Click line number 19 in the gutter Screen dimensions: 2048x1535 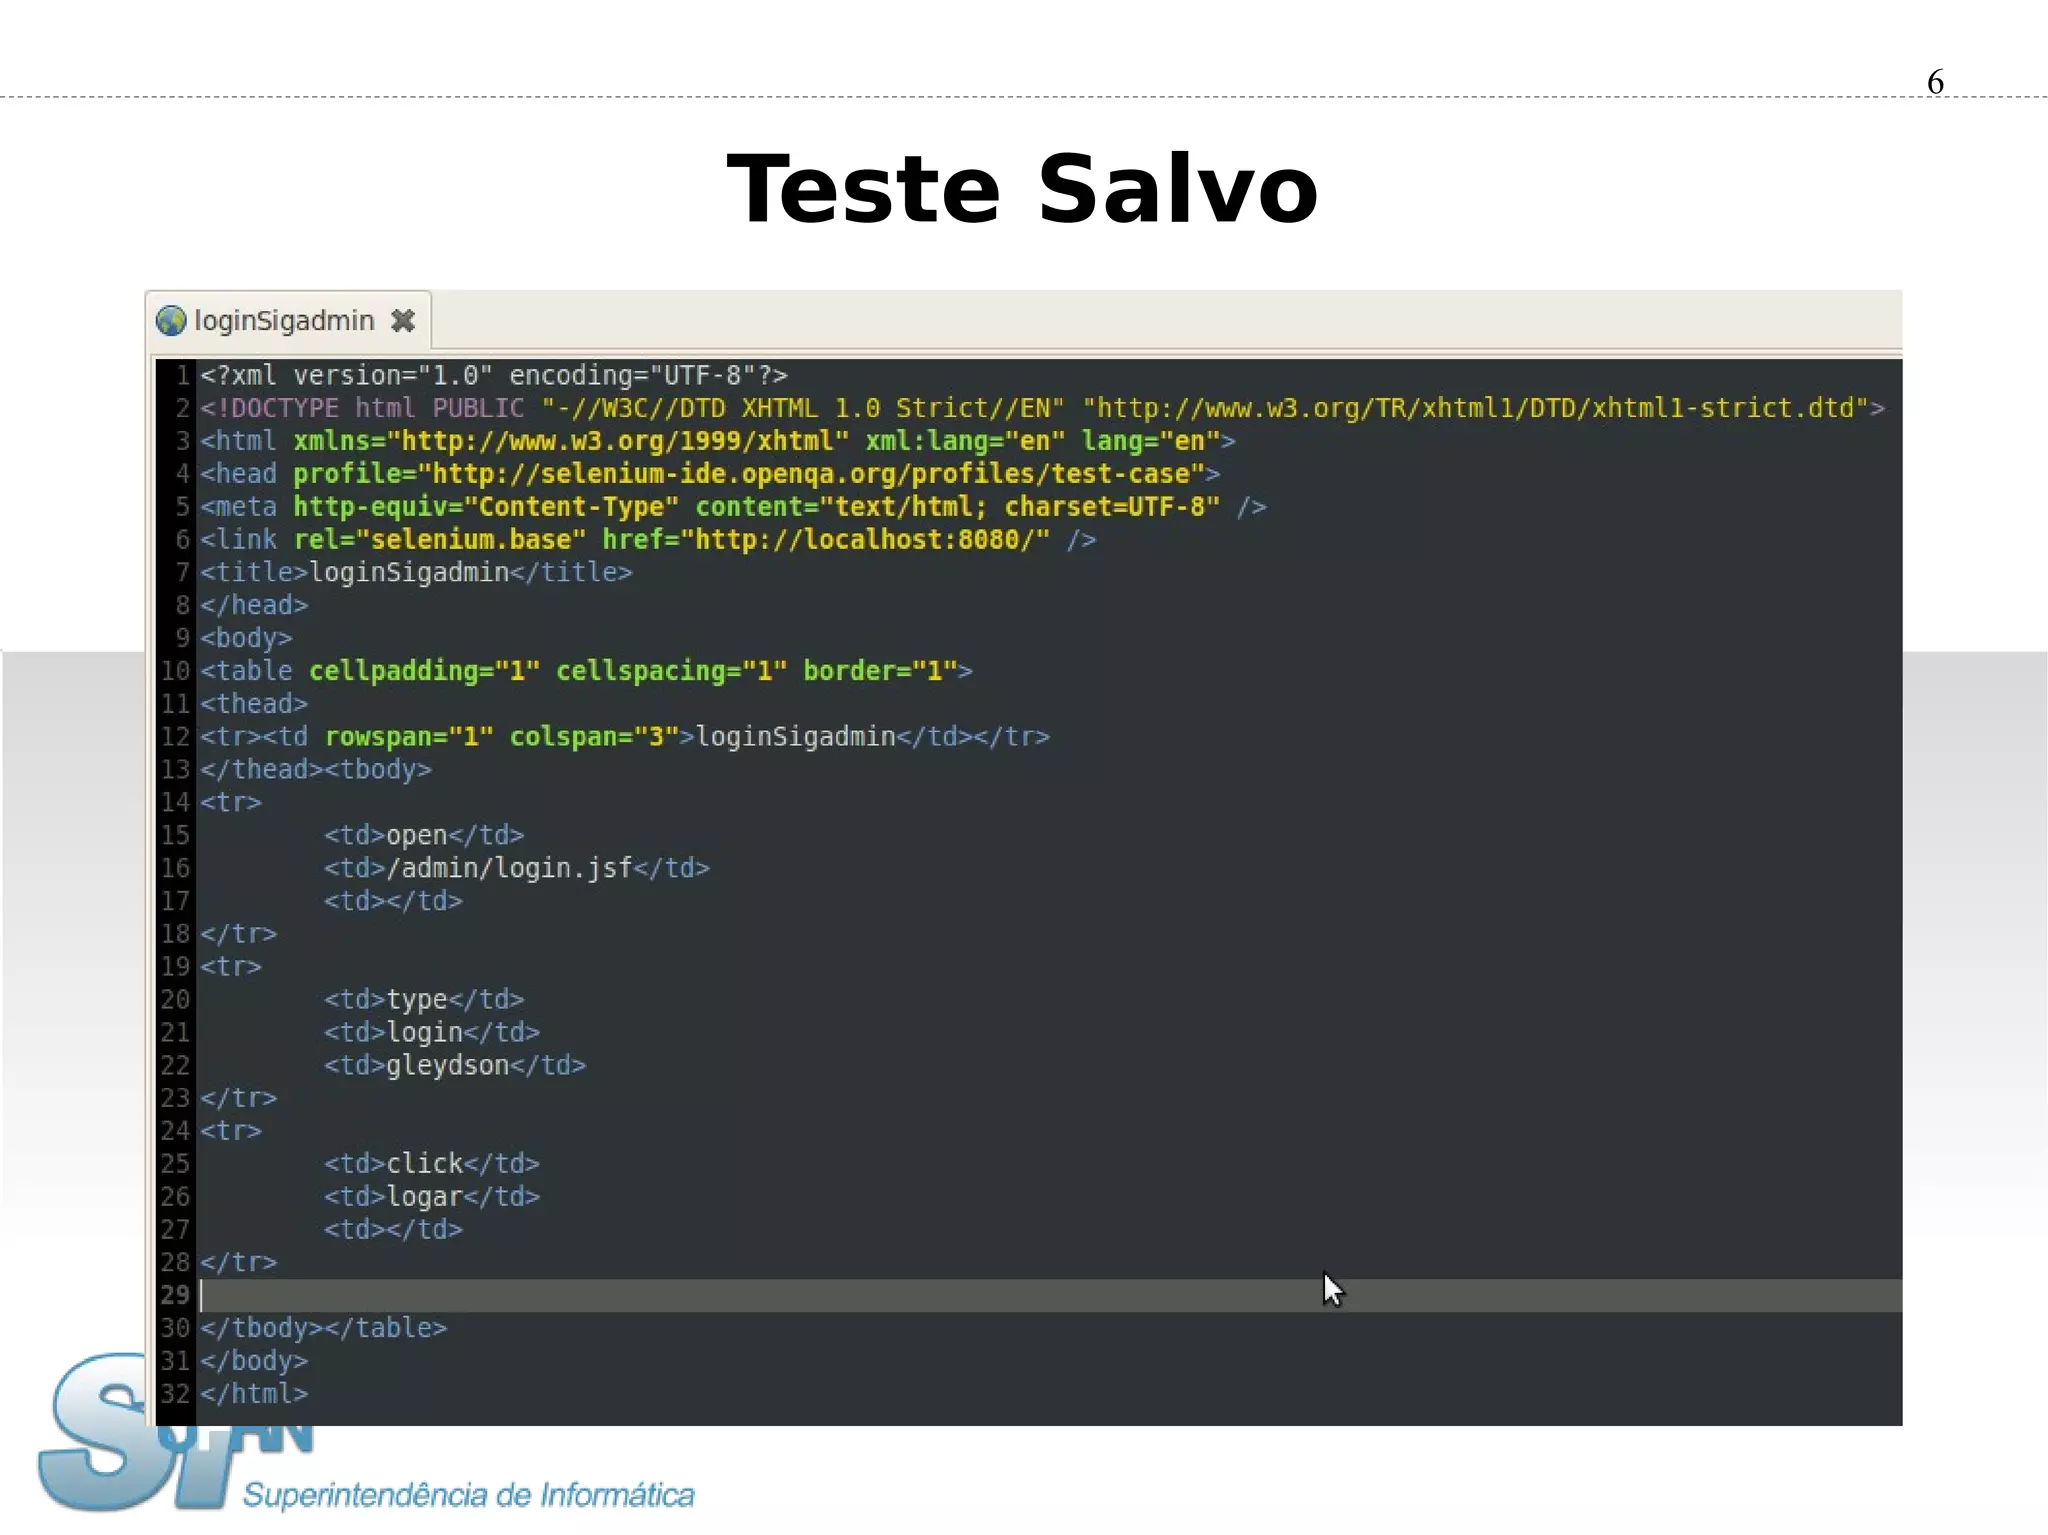point(175,967)
